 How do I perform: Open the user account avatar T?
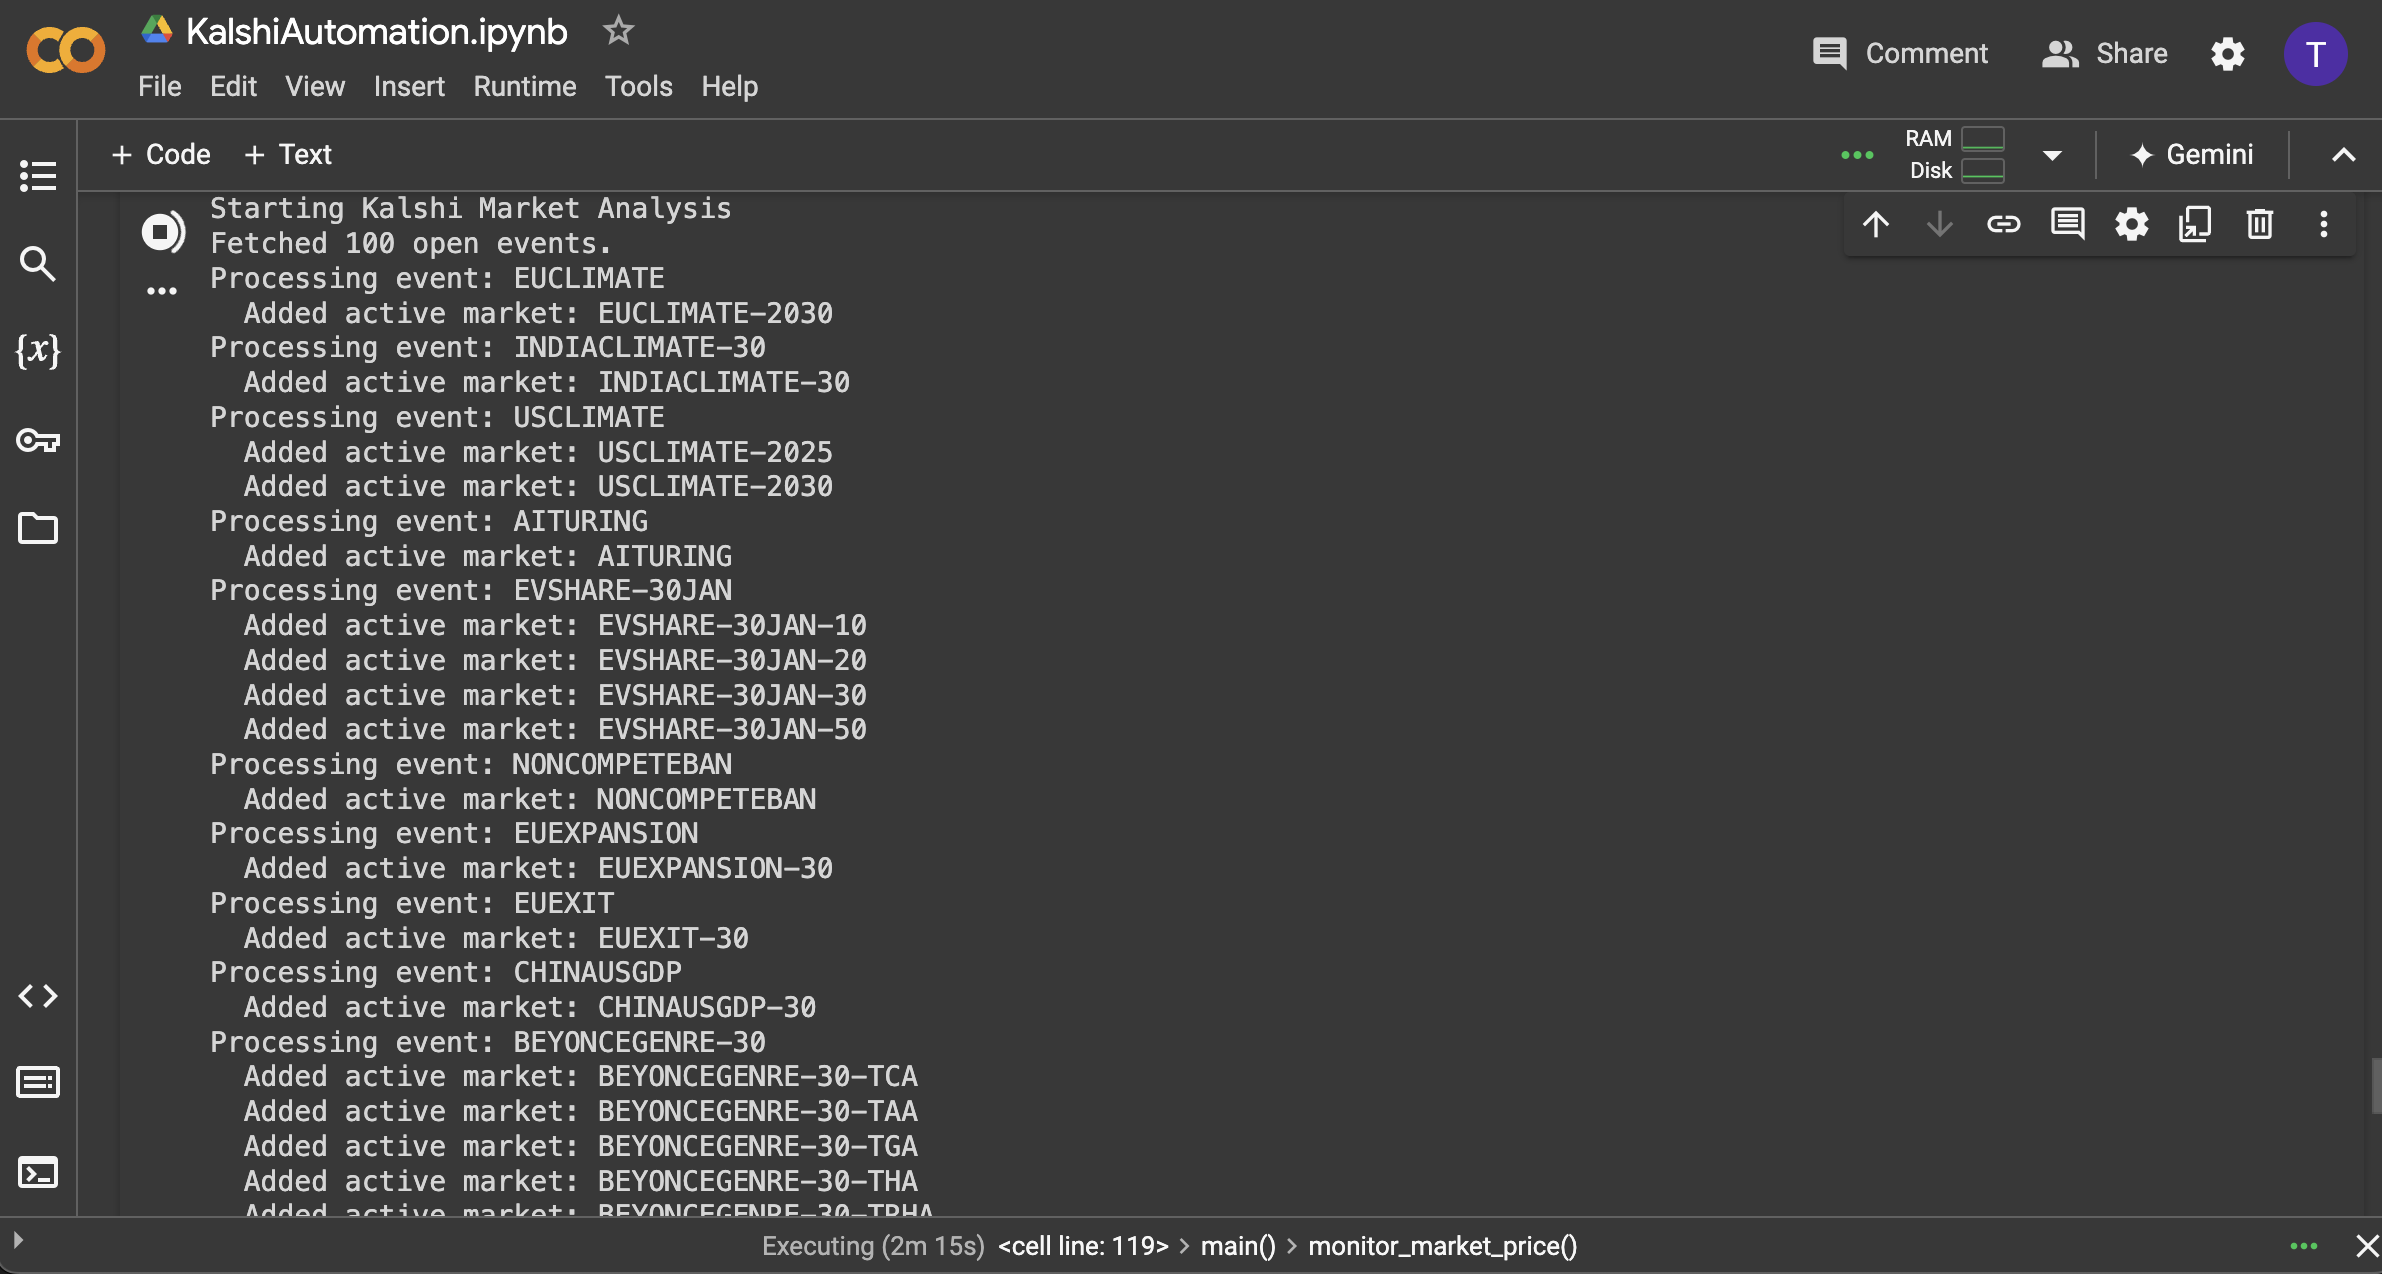pyautogui.click(x=2315, y=54)
